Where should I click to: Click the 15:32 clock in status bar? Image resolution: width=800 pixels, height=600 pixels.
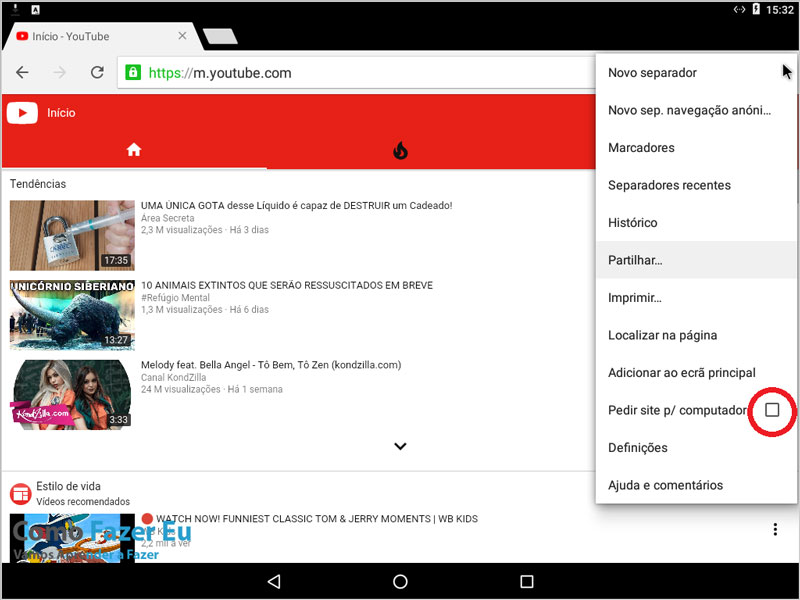coord(780,10)
